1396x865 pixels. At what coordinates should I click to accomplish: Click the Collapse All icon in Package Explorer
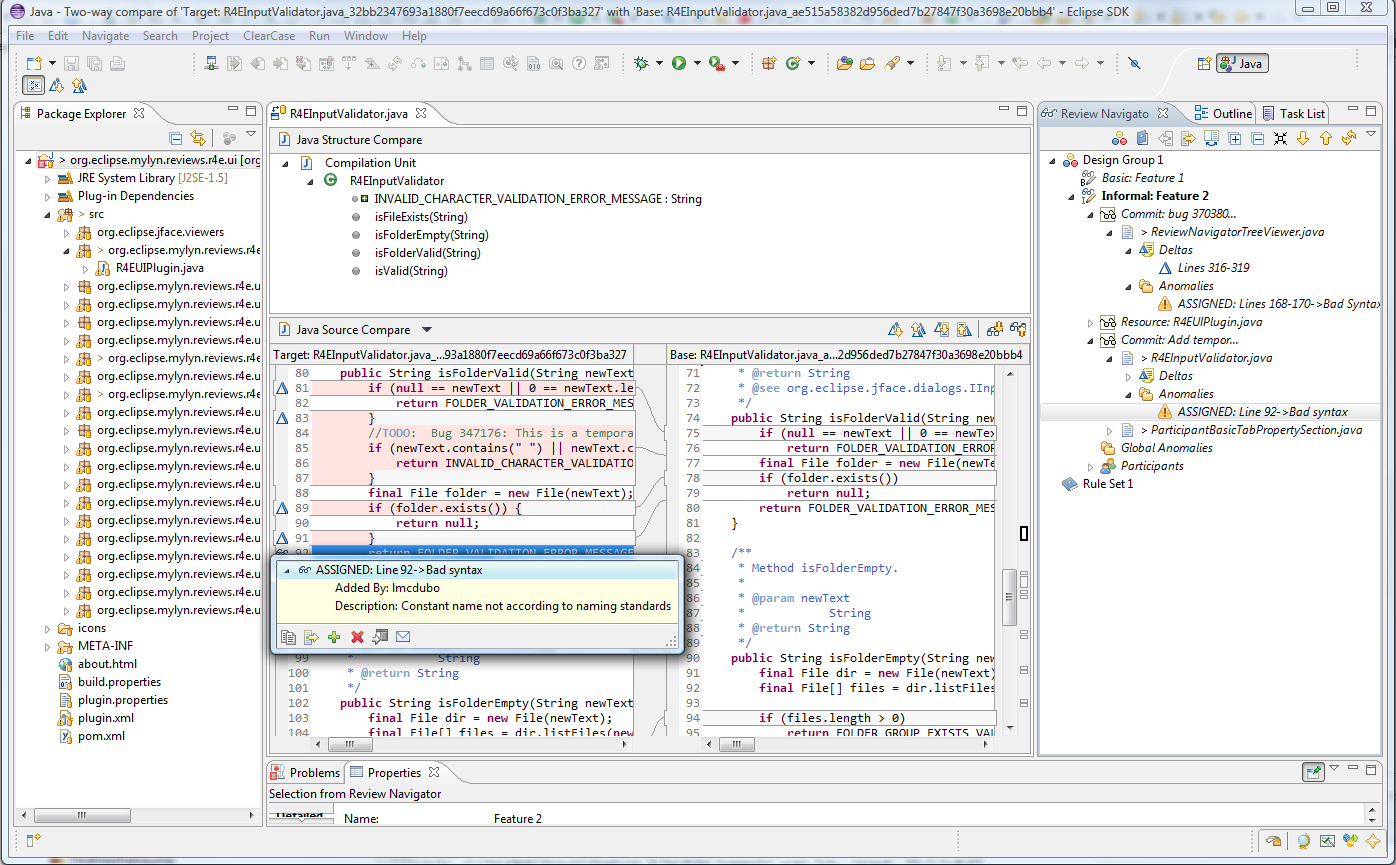[x=176, y=138]
